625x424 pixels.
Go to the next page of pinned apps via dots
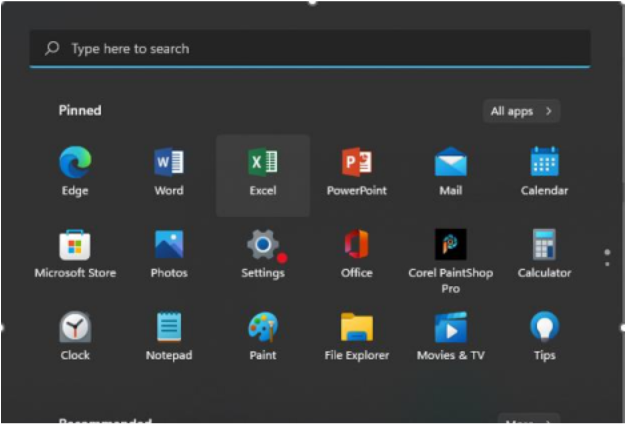(x=607, y=264)
